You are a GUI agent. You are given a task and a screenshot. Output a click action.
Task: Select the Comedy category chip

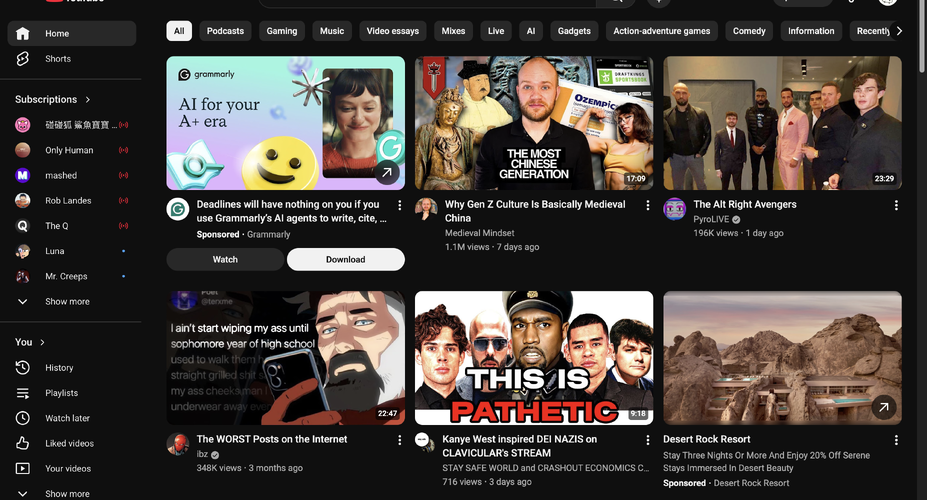[x=749, y=31]
